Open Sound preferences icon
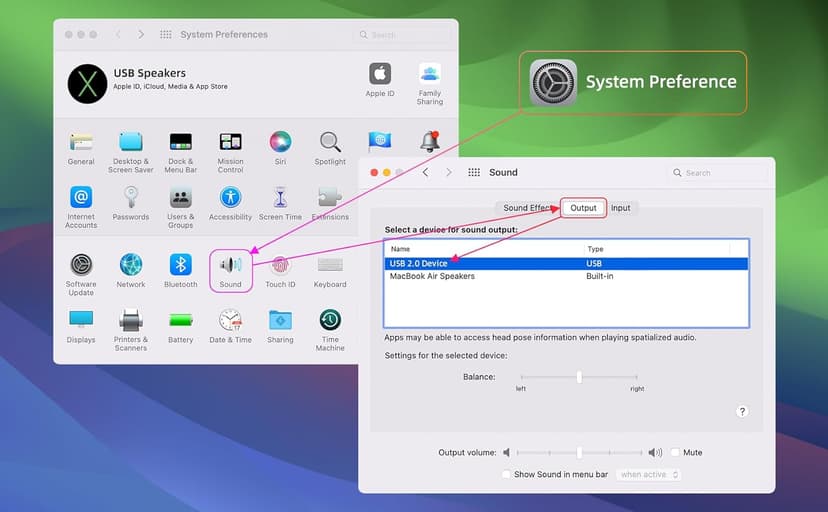Viewport: 828px width, 512px height. tap(230, 264)
